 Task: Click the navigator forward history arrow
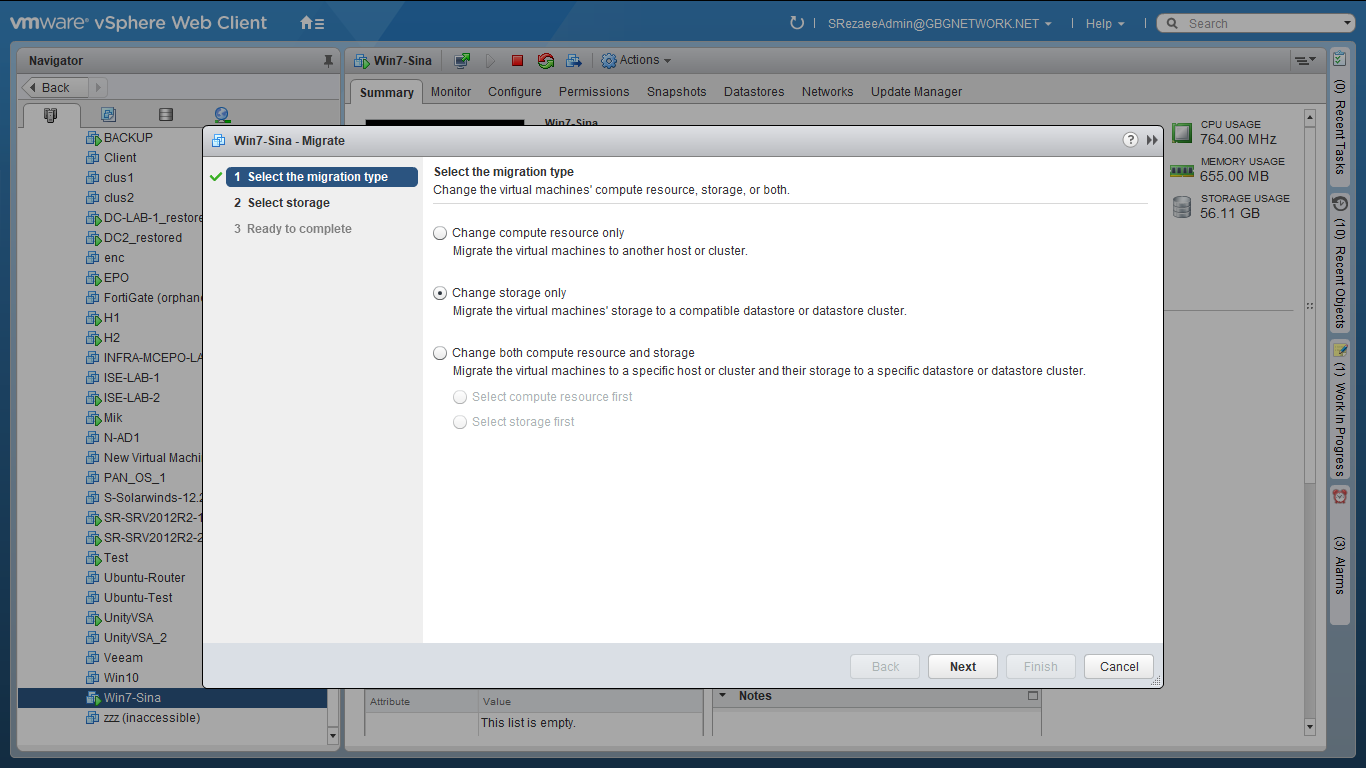(98, 88)
